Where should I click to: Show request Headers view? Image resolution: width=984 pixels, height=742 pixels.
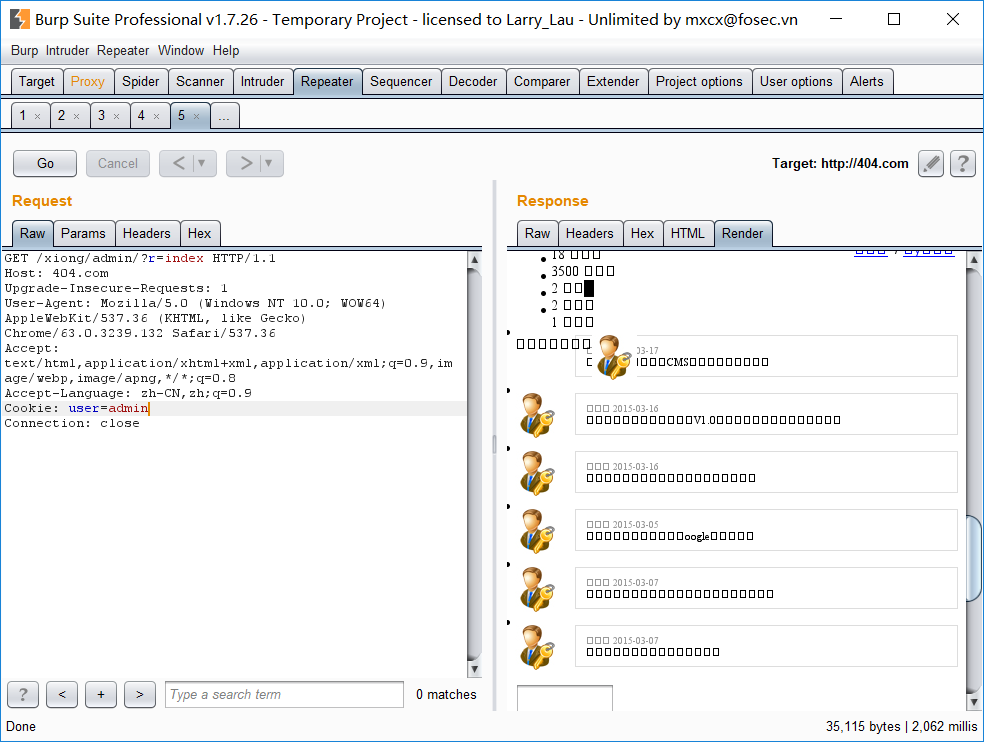[147, 234]
